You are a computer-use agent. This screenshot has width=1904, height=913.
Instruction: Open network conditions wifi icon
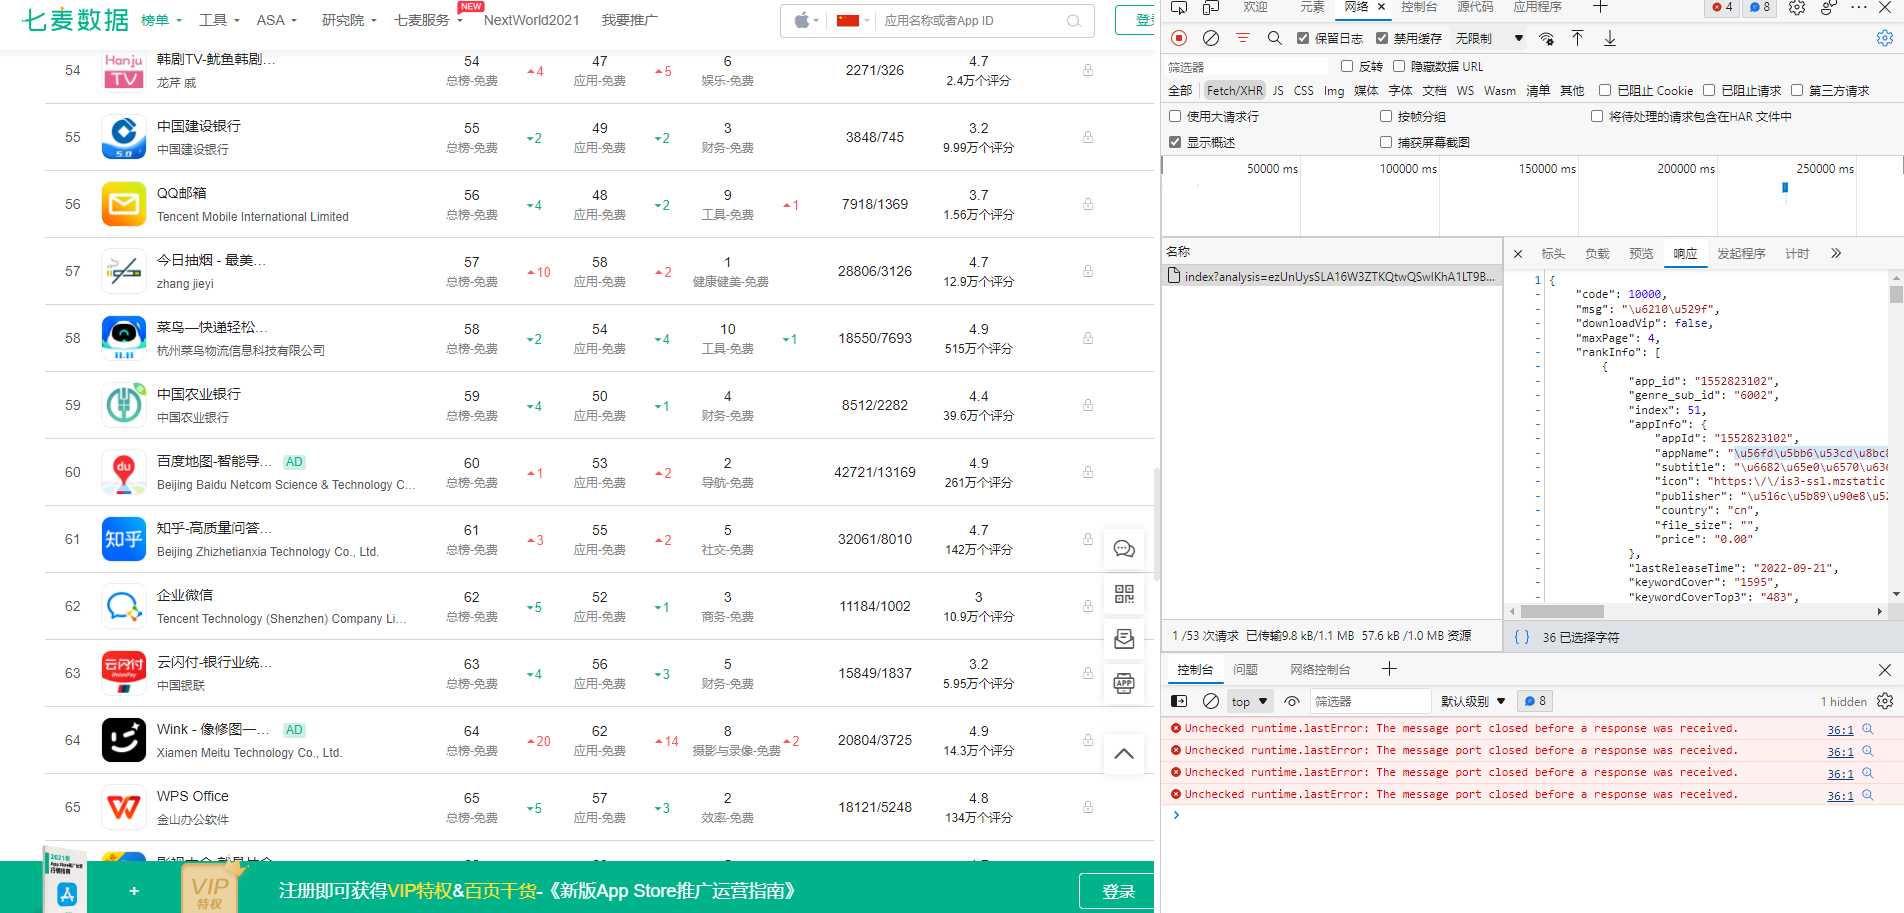tap(1546, 38)
